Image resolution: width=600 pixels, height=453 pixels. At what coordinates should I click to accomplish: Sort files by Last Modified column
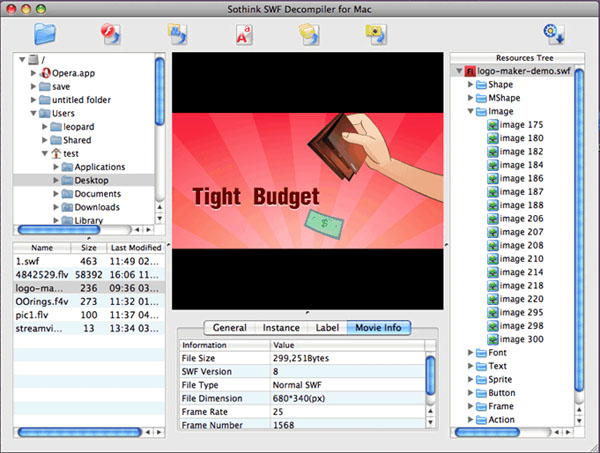click(x=136, y=248)
